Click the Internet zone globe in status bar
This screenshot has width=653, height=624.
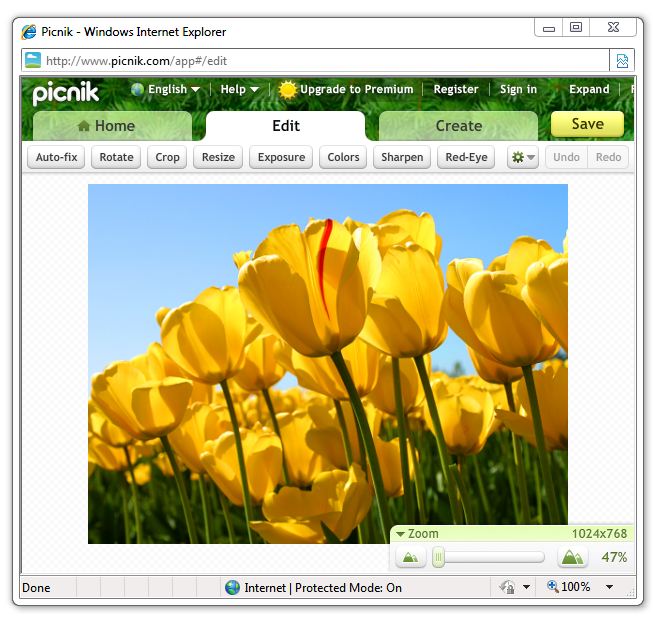pyautogui.click(x=233, y=588)
